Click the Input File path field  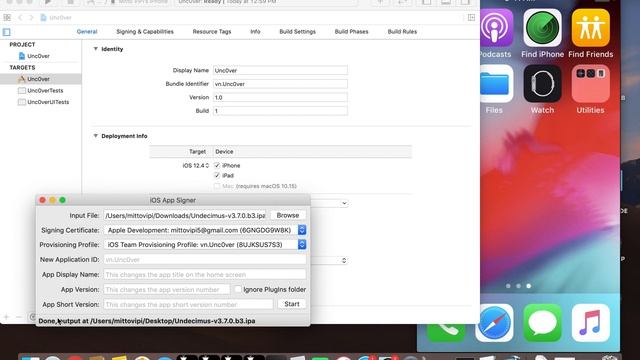(x=185, y=215)
